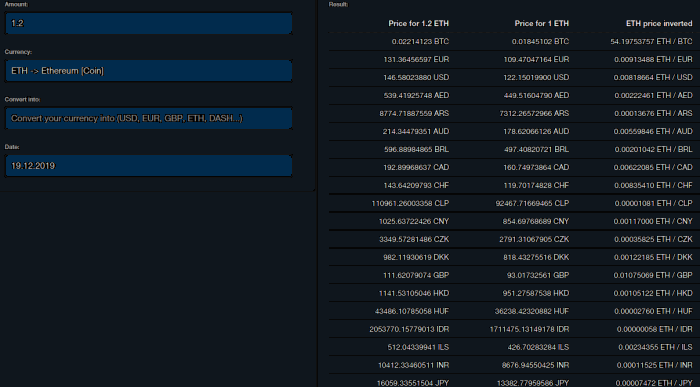Image resolution: width=700 pixels, height=387 pixels.
Task: Click the 'ETH price inverted' column header
Action: click(x=659, y=23)
